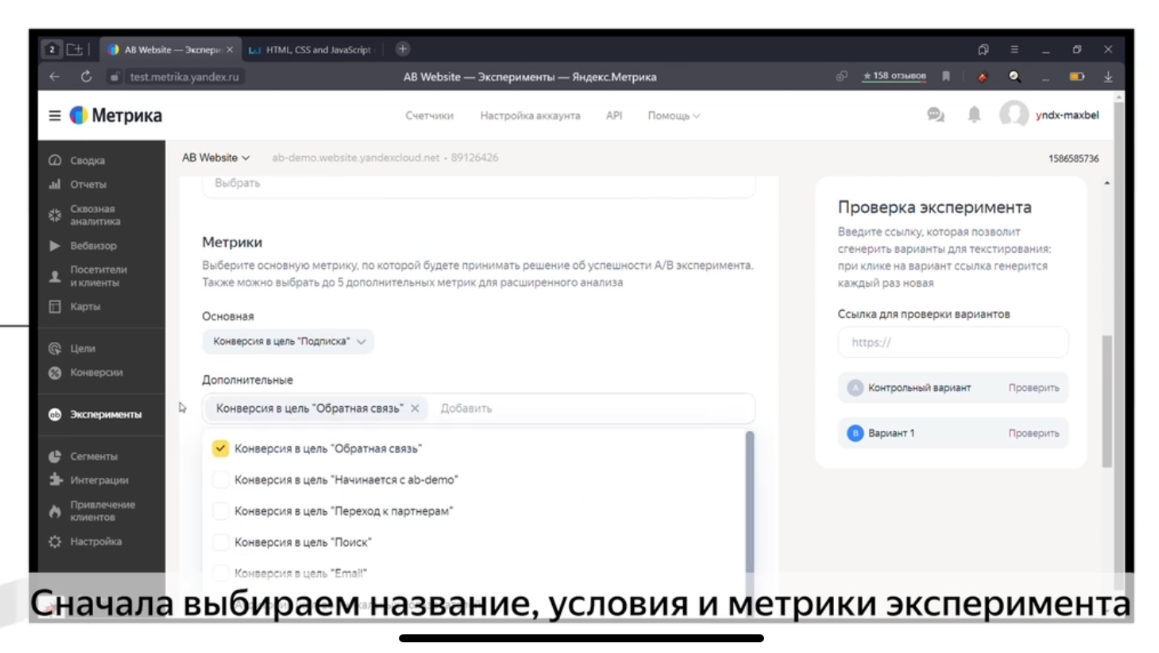Uncheck Конверсия в цель "Обратная связь"

point(220,449)
